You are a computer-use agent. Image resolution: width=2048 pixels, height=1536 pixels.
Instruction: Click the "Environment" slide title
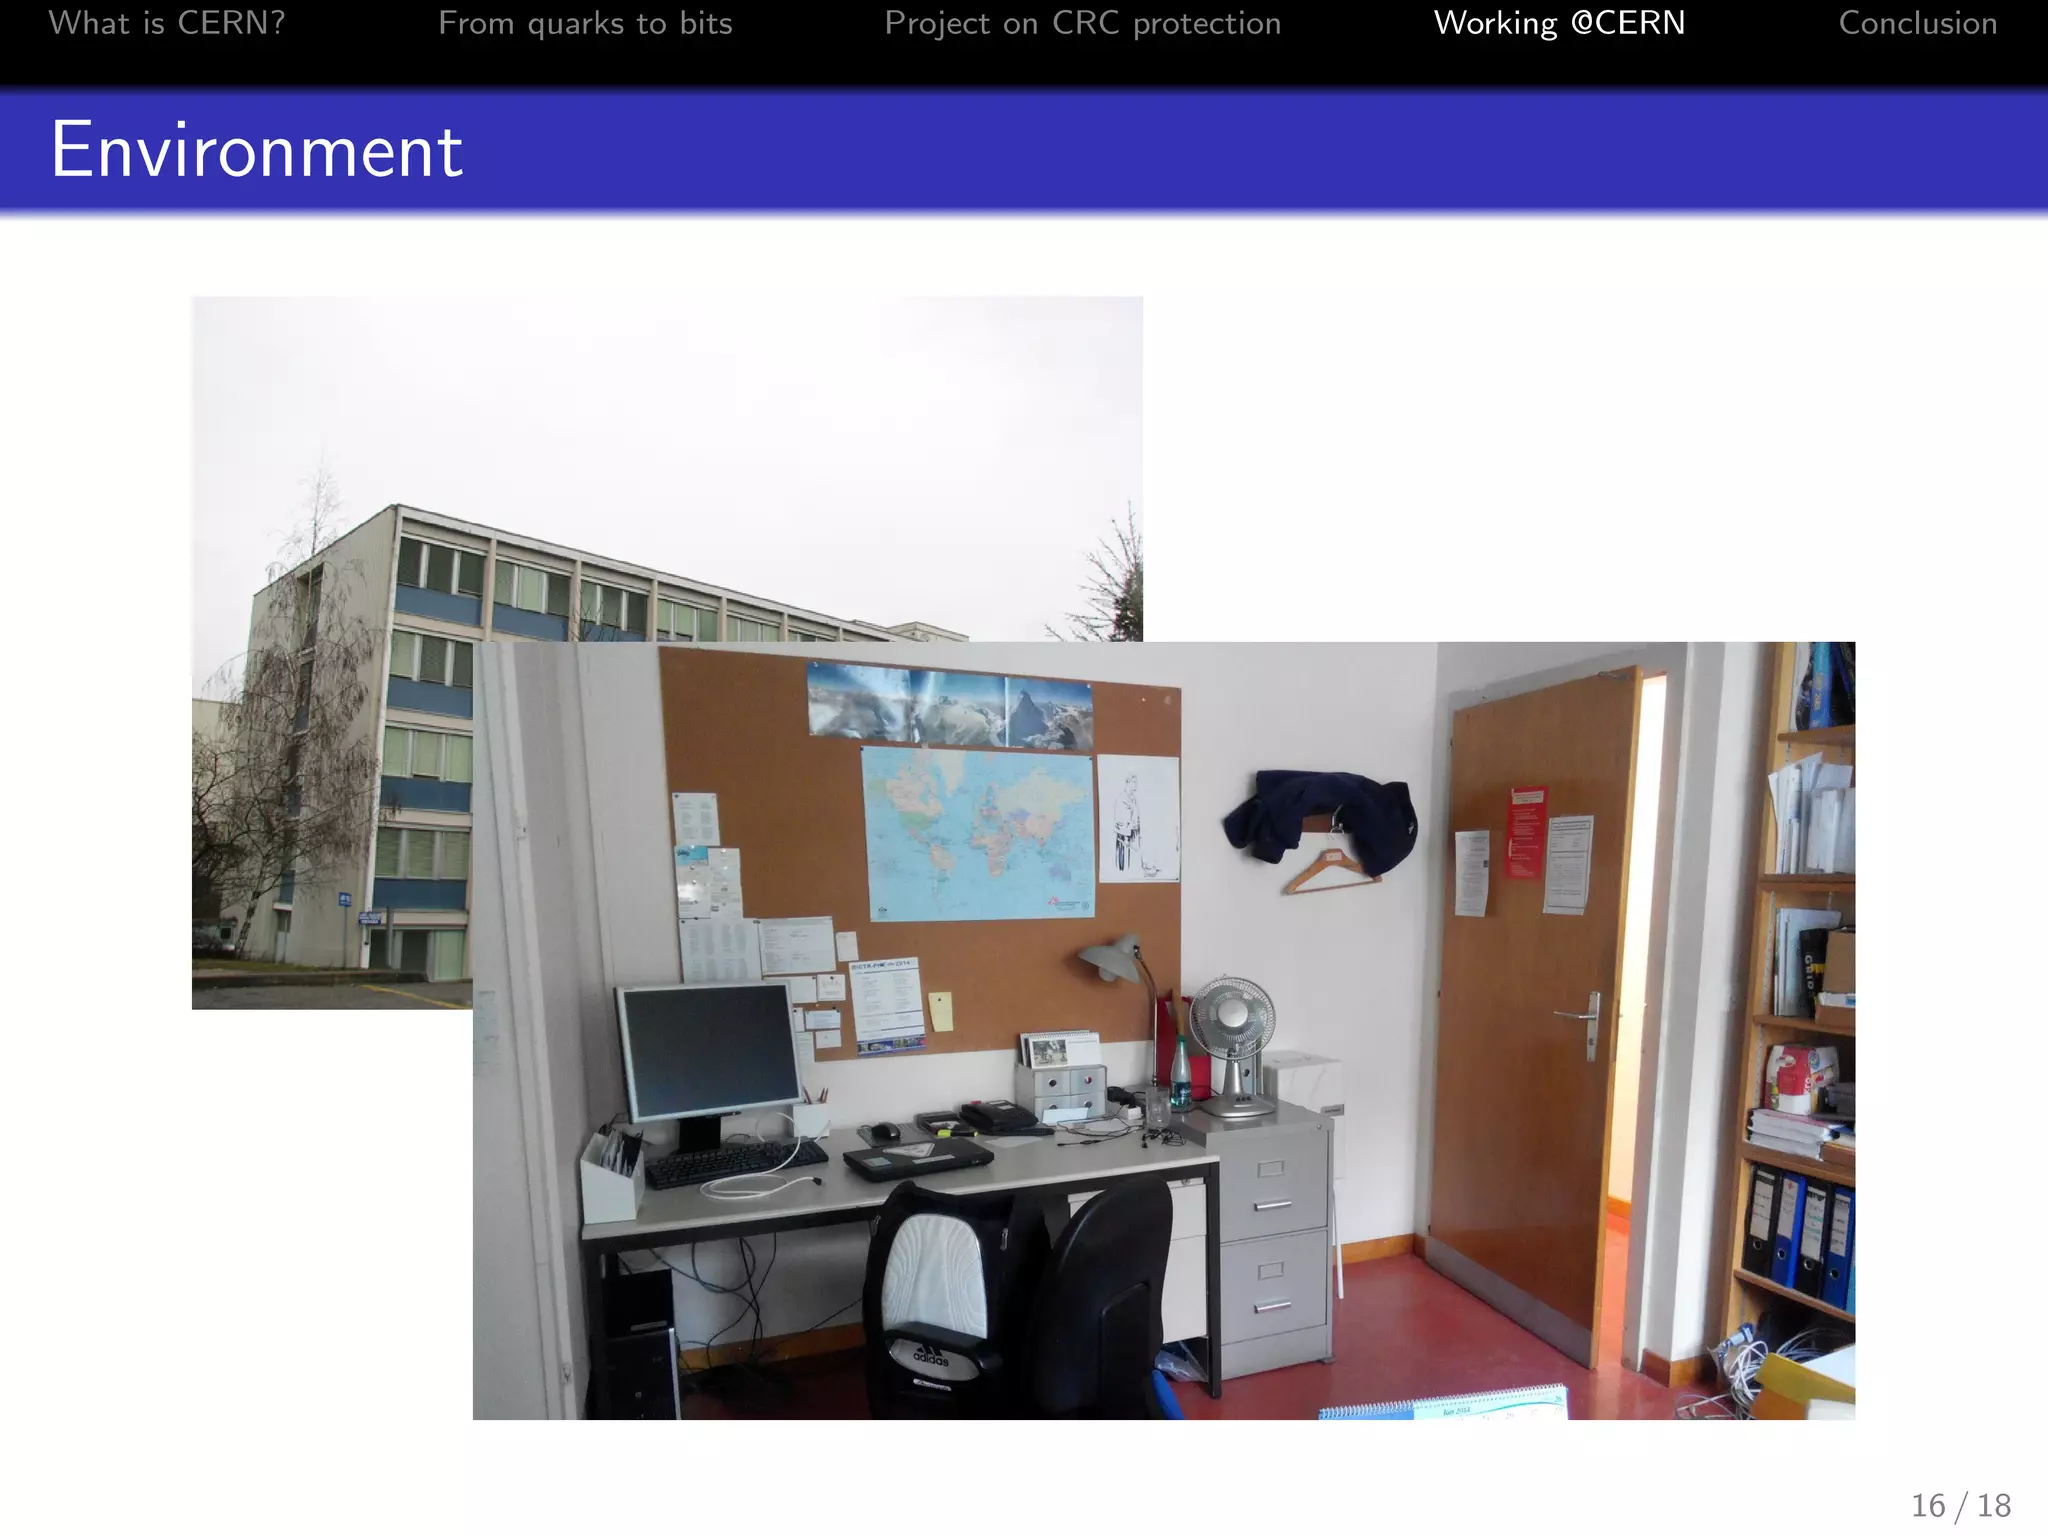click(x=257, y=150)
